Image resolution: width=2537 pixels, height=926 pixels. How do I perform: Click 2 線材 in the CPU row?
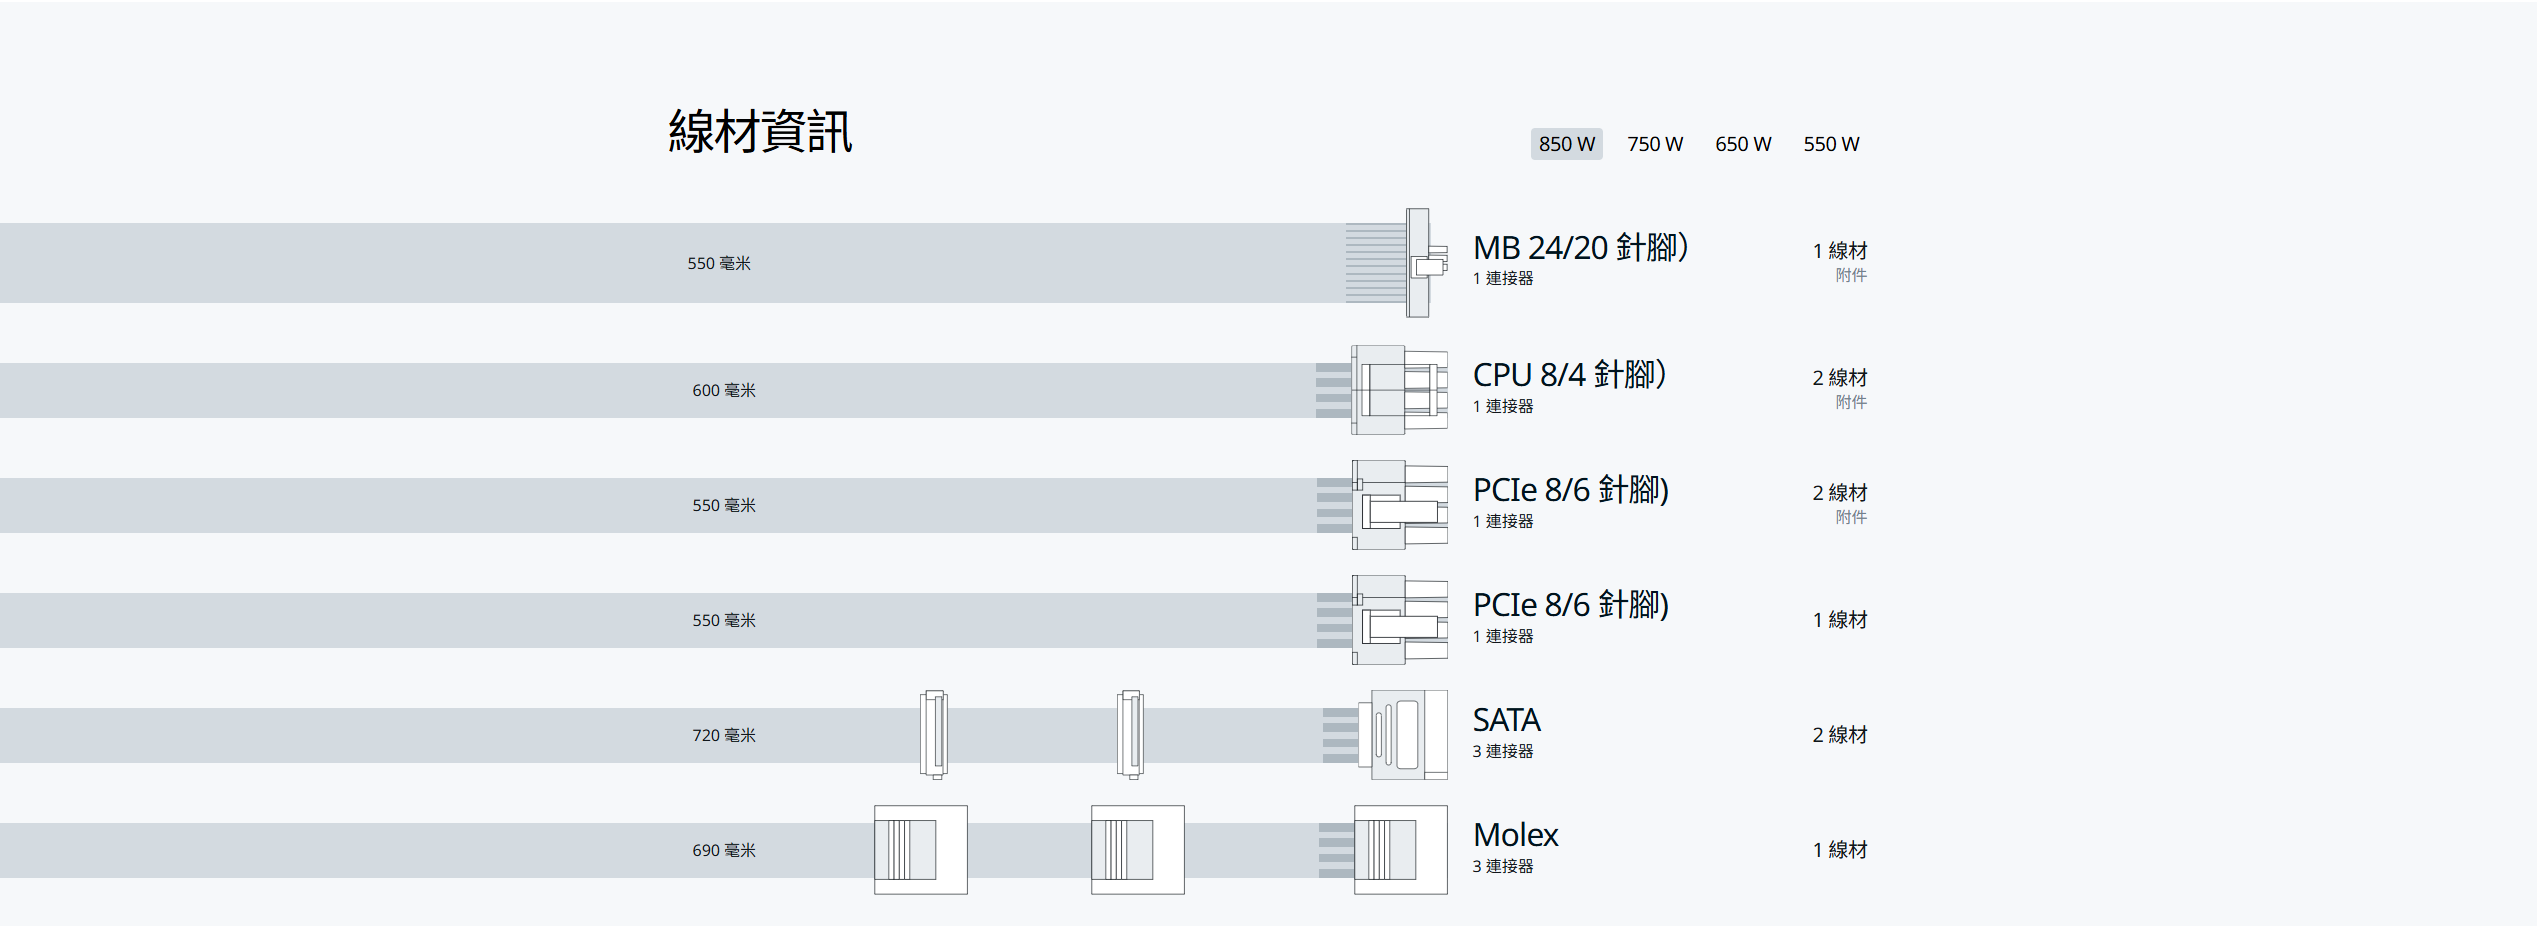(1840, 377)
